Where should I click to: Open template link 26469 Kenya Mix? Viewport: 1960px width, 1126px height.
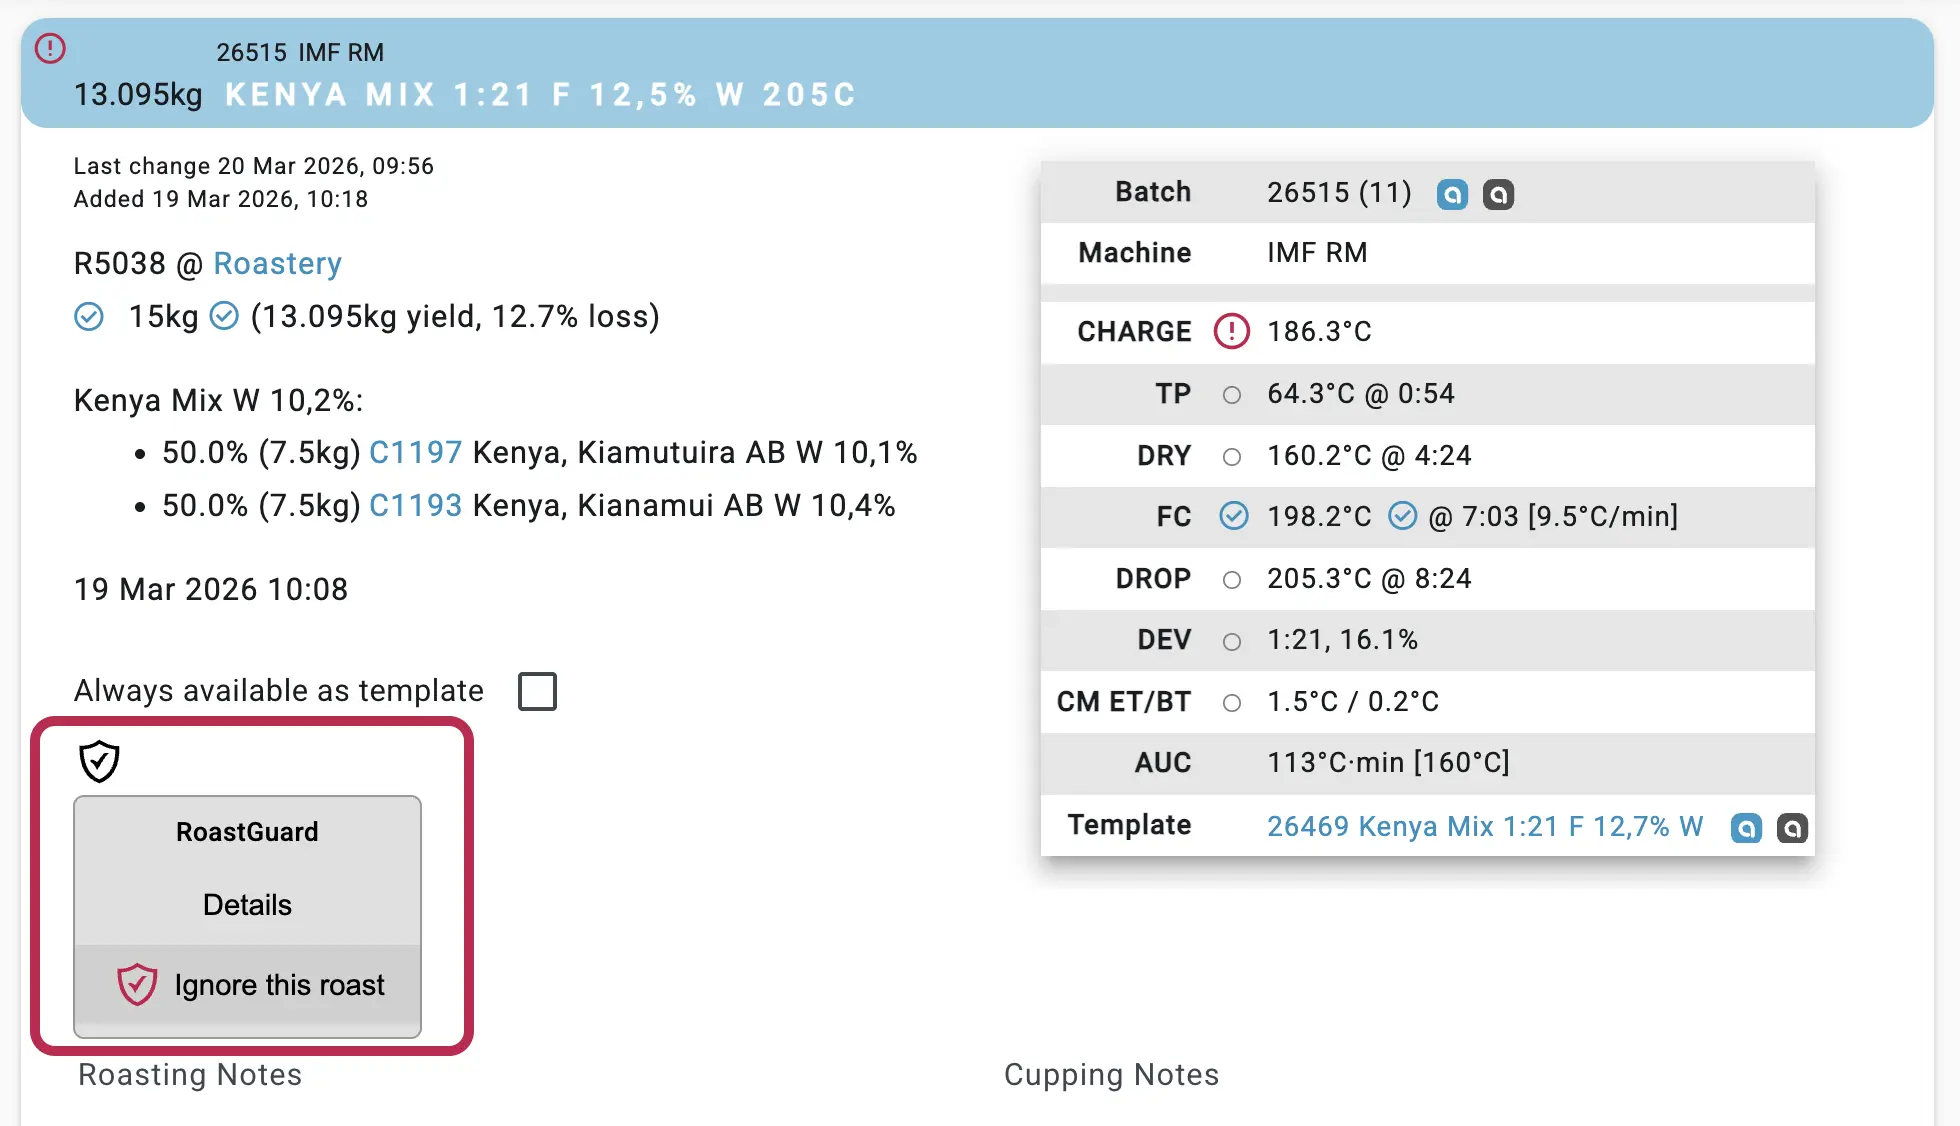click(x=1484, y=826)
